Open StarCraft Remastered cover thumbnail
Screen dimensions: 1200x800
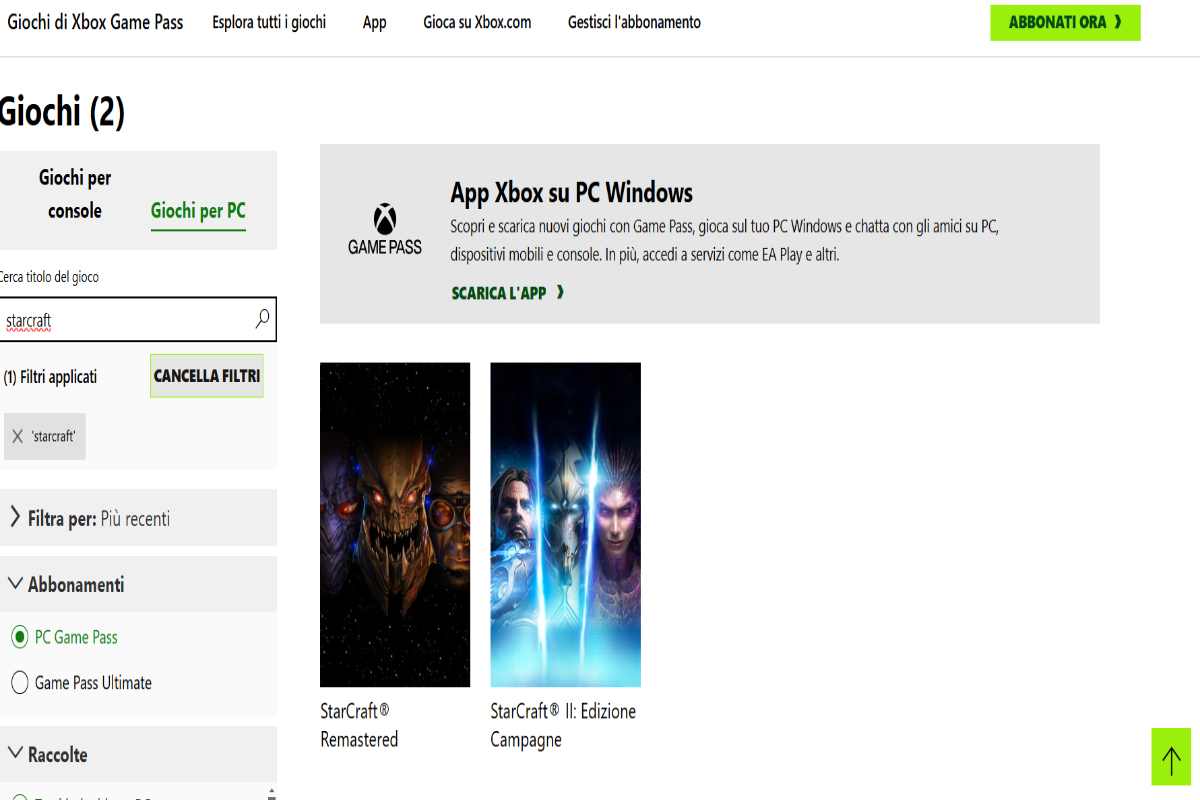(x=395, y=524)
